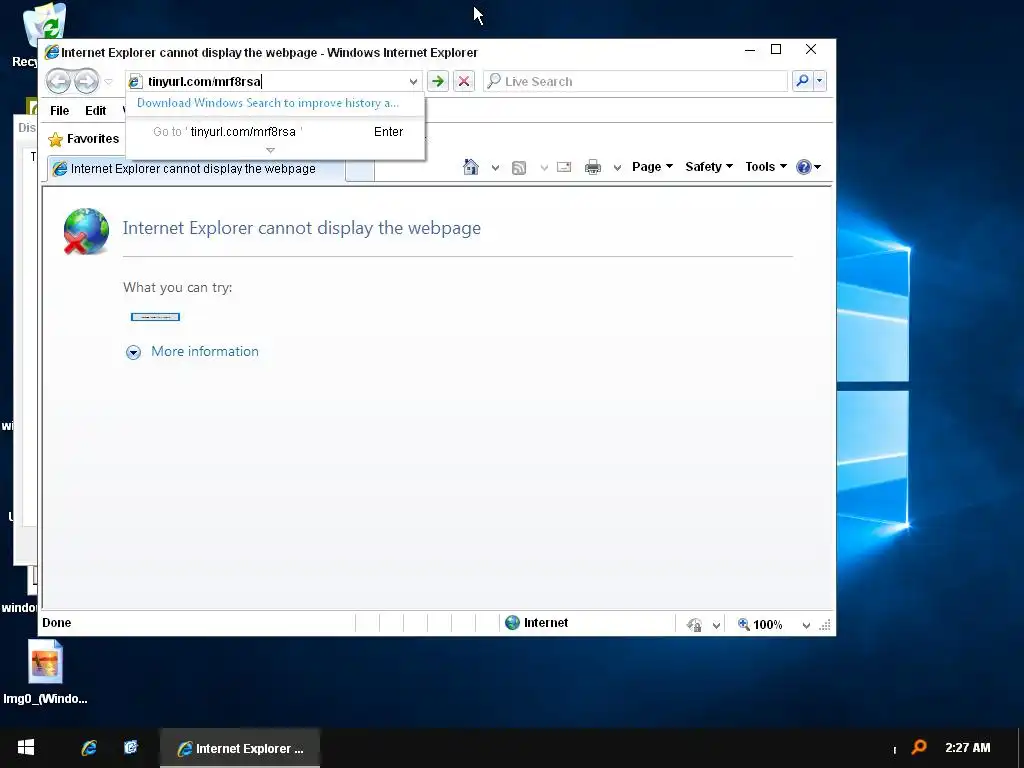Click the orange search tray icon

point(919,747)
